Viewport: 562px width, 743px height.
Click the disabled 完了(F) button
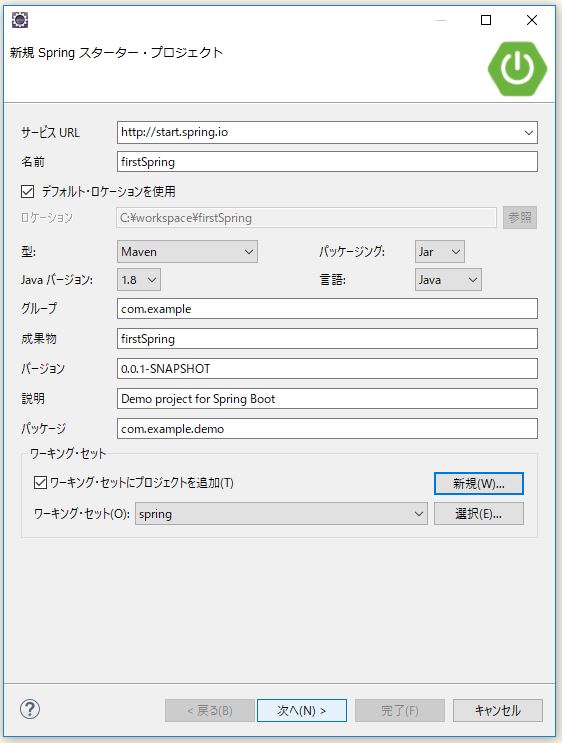click(x=399, y=710)
